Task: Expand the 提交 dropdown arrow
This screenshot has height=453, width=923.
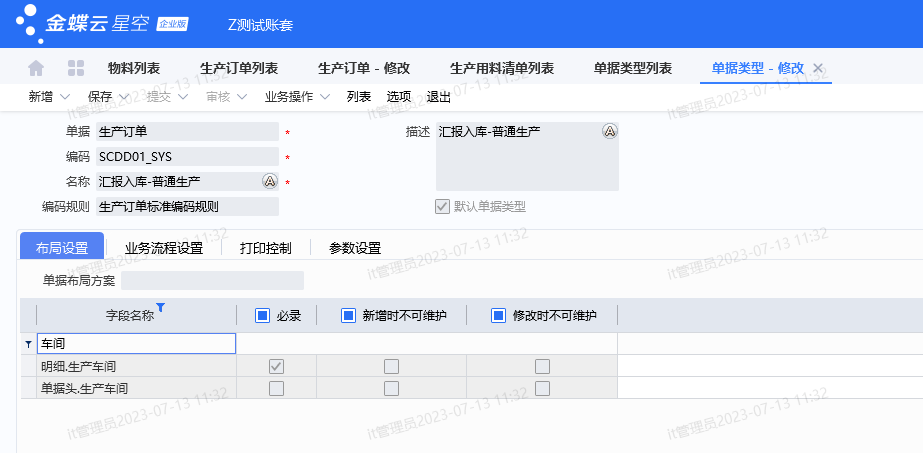Action: (x=182, y=97)
